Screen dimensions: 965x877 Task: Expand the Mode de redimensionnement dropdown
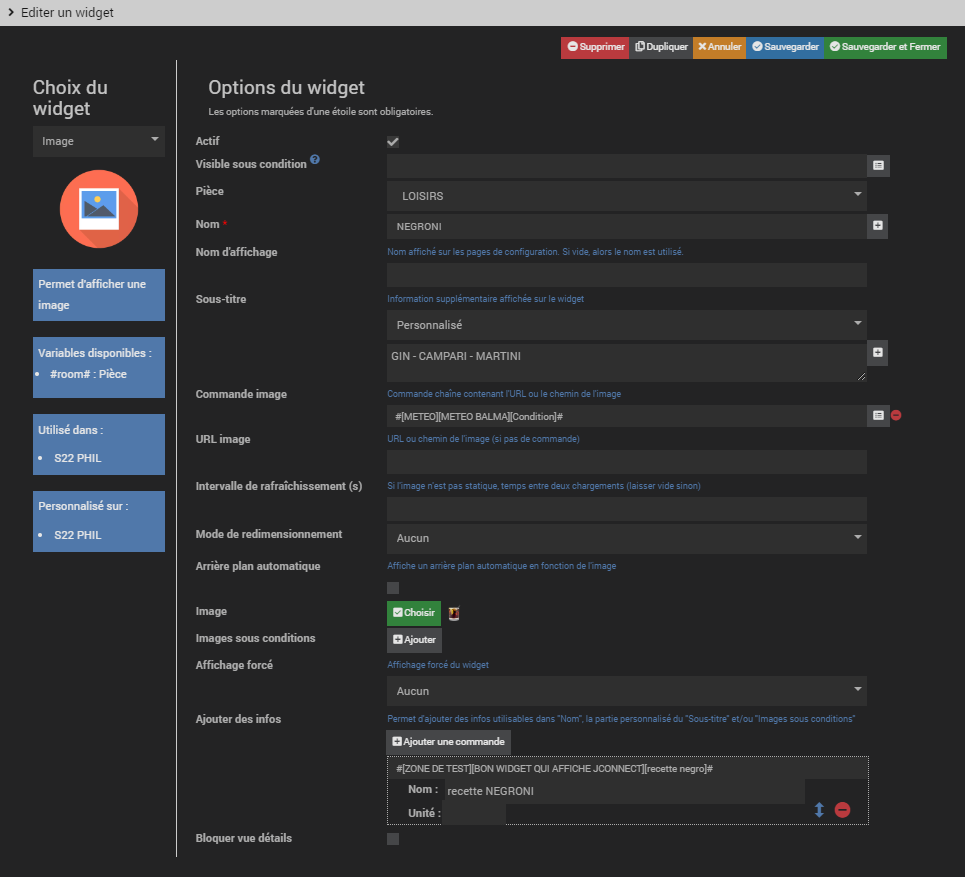626,538
